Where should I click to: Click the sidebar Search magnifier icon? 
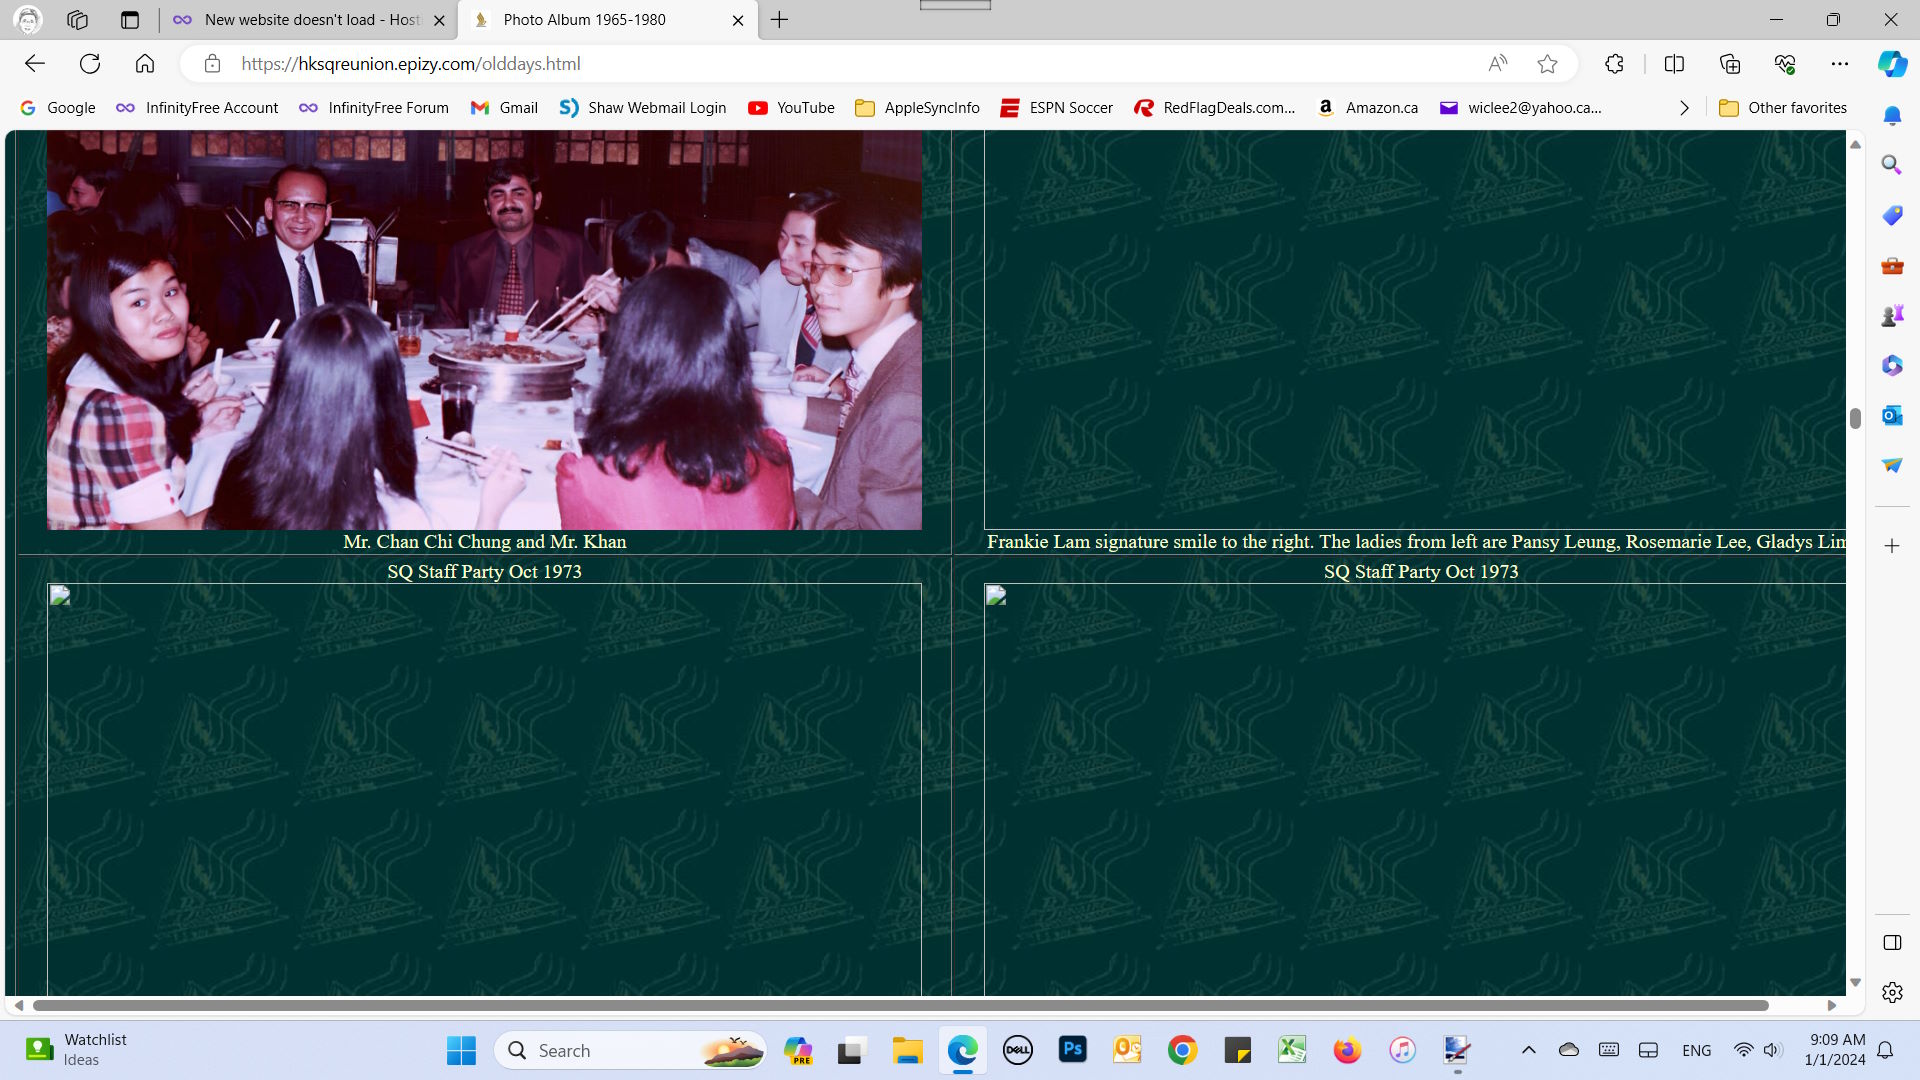tap(1892, 165)
